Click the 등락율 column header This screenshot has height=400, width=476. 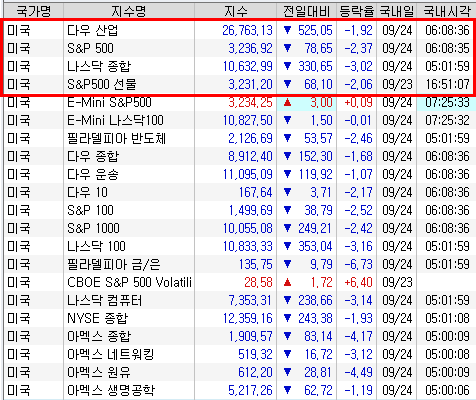[356, 11]
